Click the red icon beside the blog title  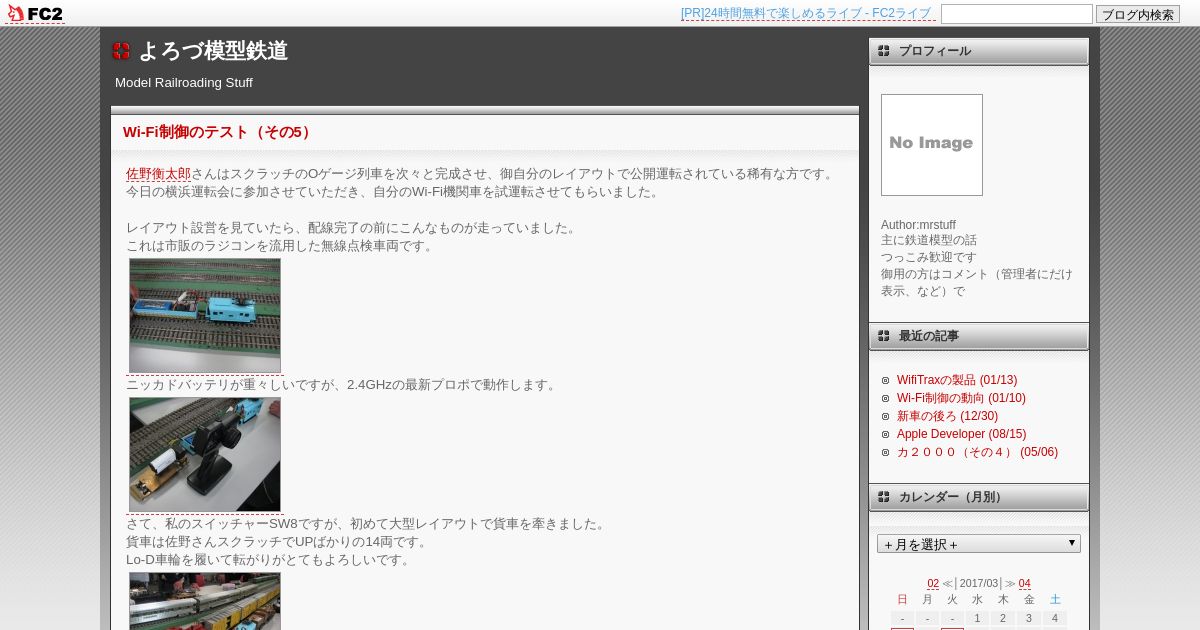(x=121, y=51)
